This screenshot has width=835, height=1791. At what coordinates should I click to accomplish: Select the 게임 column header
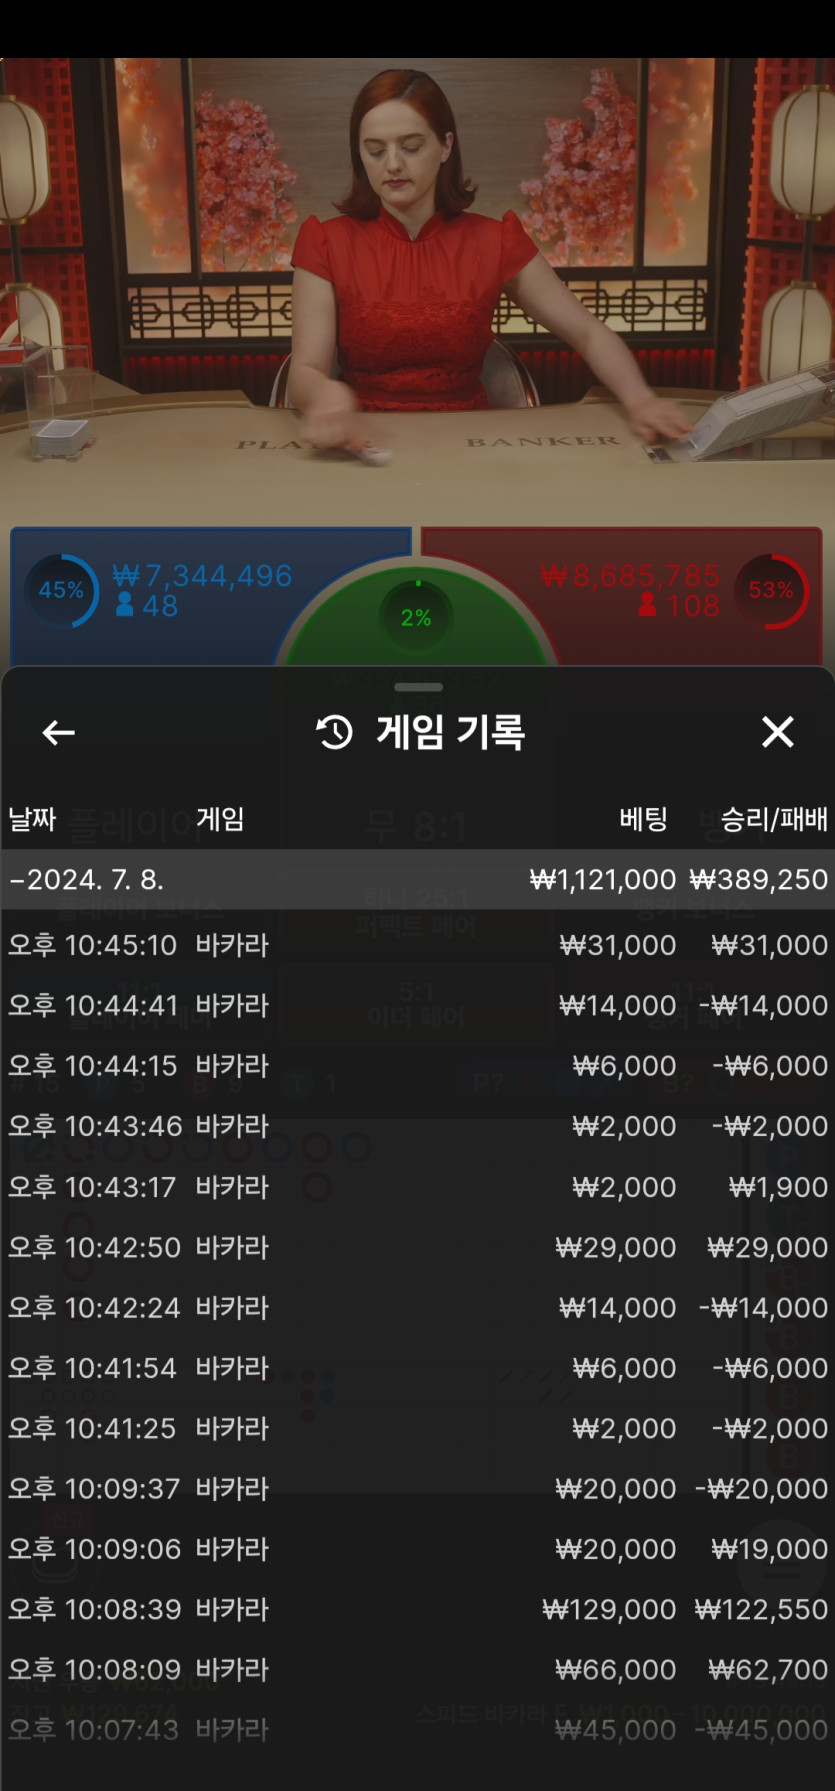coord(220,820)
